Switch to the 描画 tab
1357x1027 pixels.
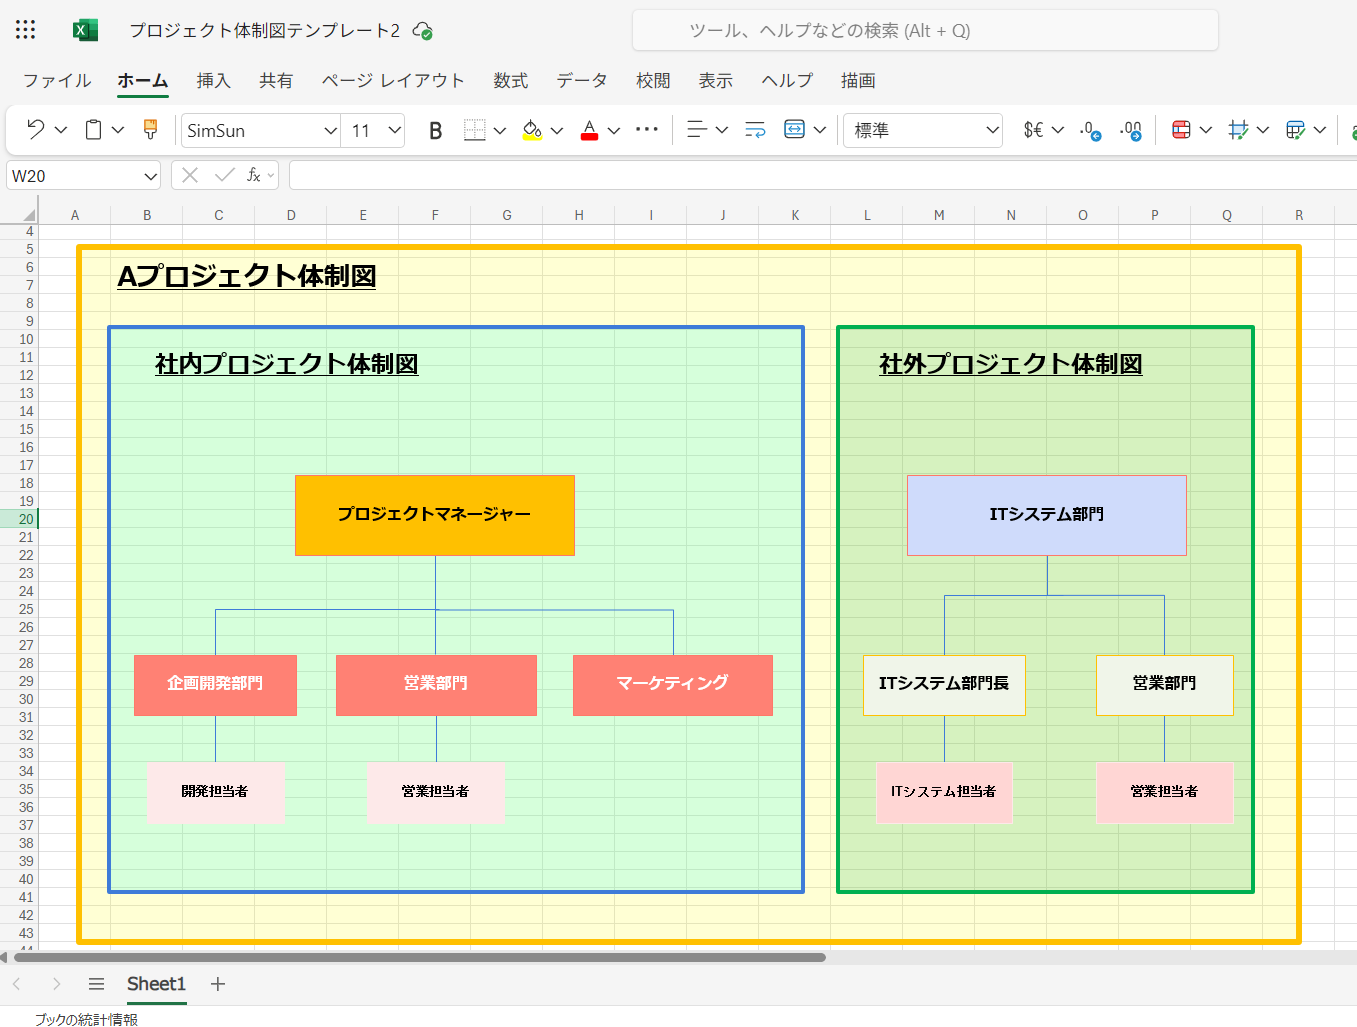[x=858, y=81]
